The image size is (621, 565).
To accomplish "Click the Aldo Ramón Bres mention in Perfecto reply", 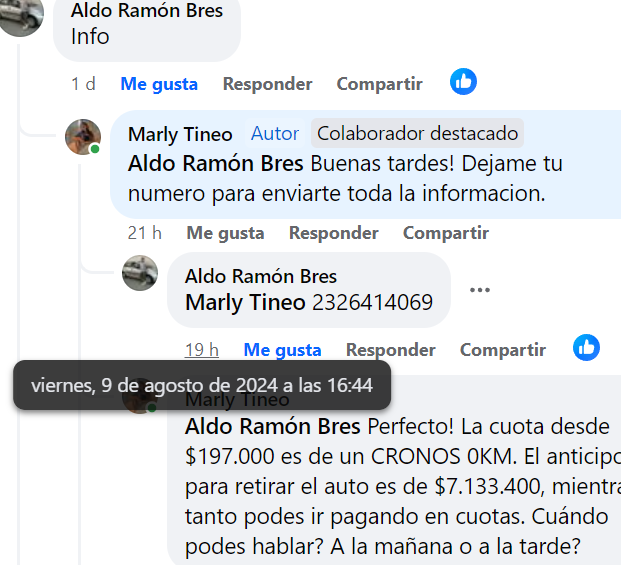I will (x=272, y=426).
